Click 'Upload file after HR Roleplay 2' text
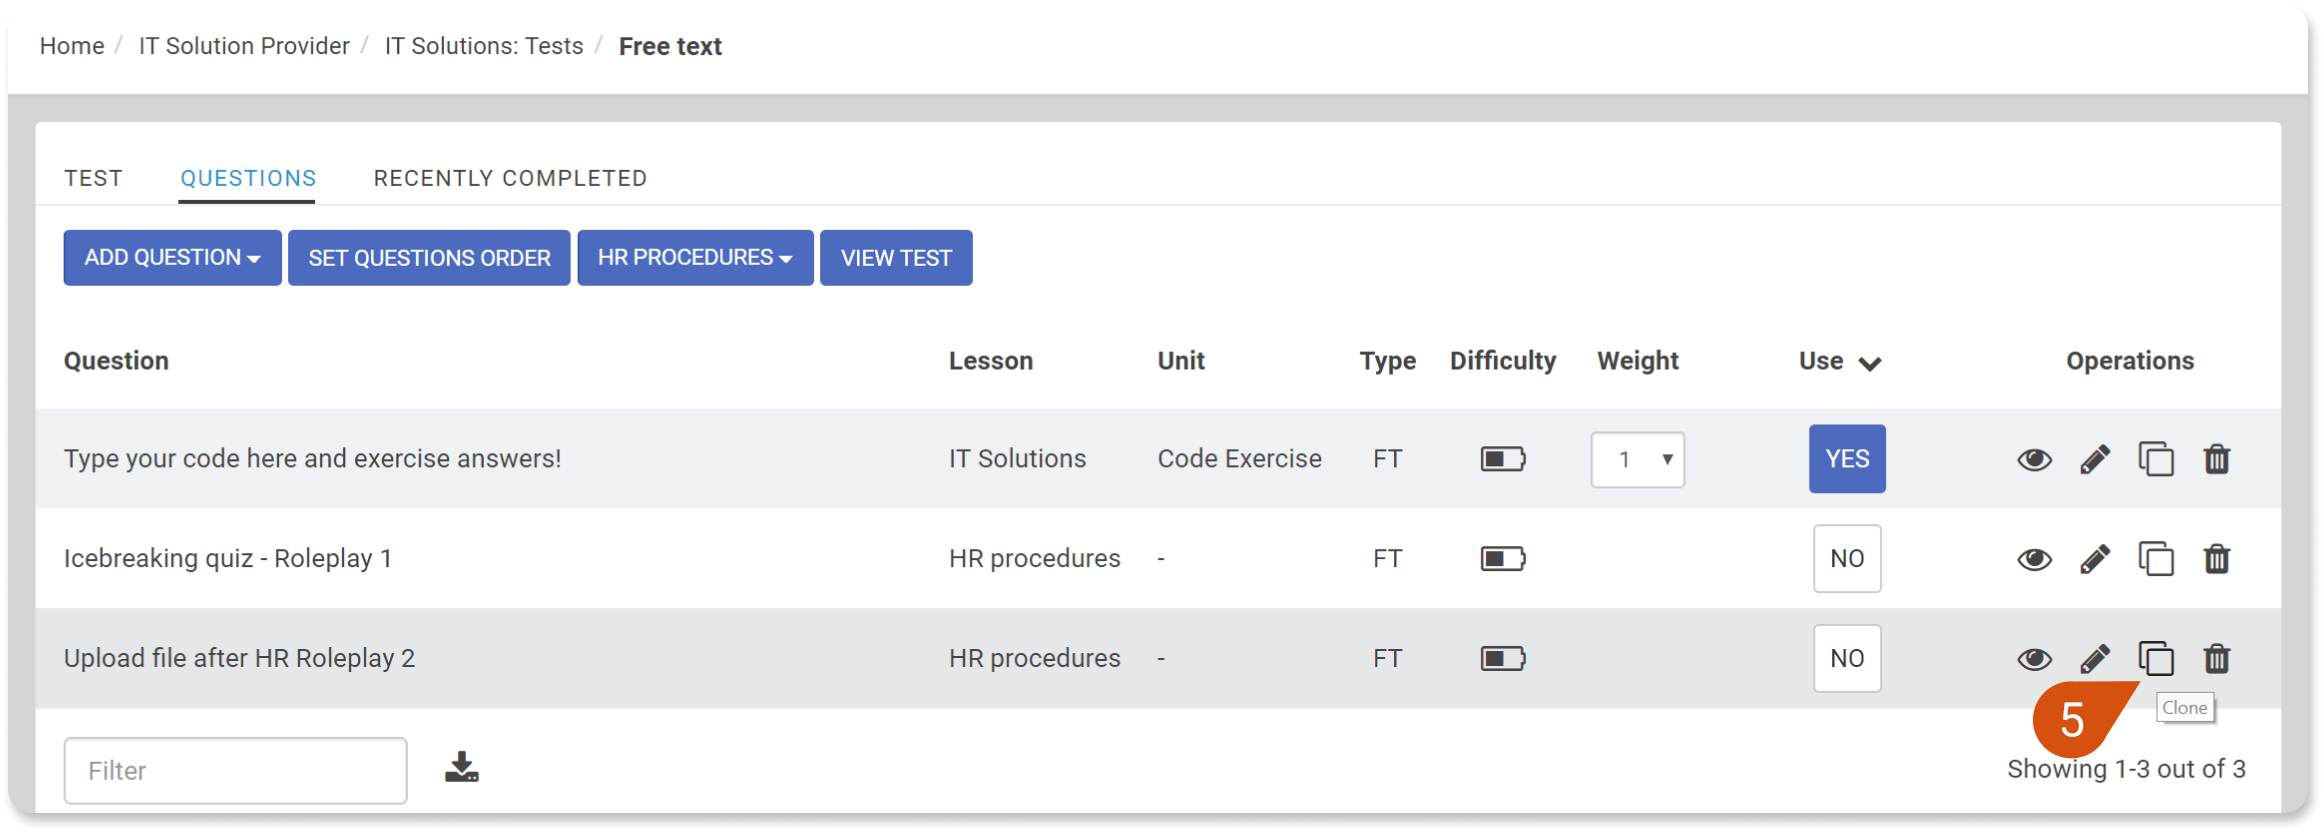 [239, 658]
